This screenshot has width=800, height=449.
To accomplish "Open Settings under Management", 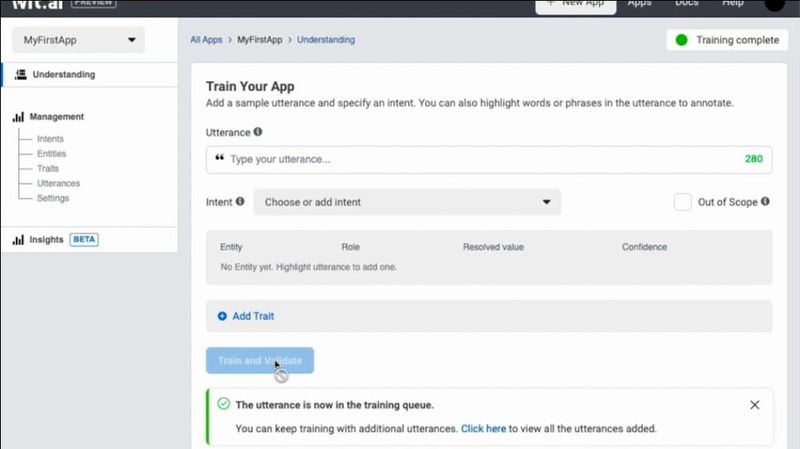I will coord(53,198).
